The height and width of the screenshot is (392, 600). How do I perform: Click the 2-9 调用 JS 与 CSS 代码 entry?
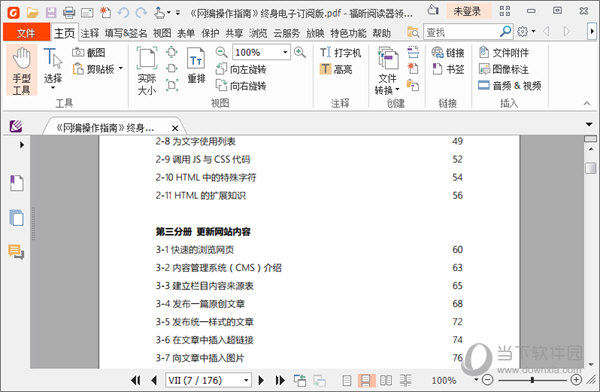click(203, 159)
